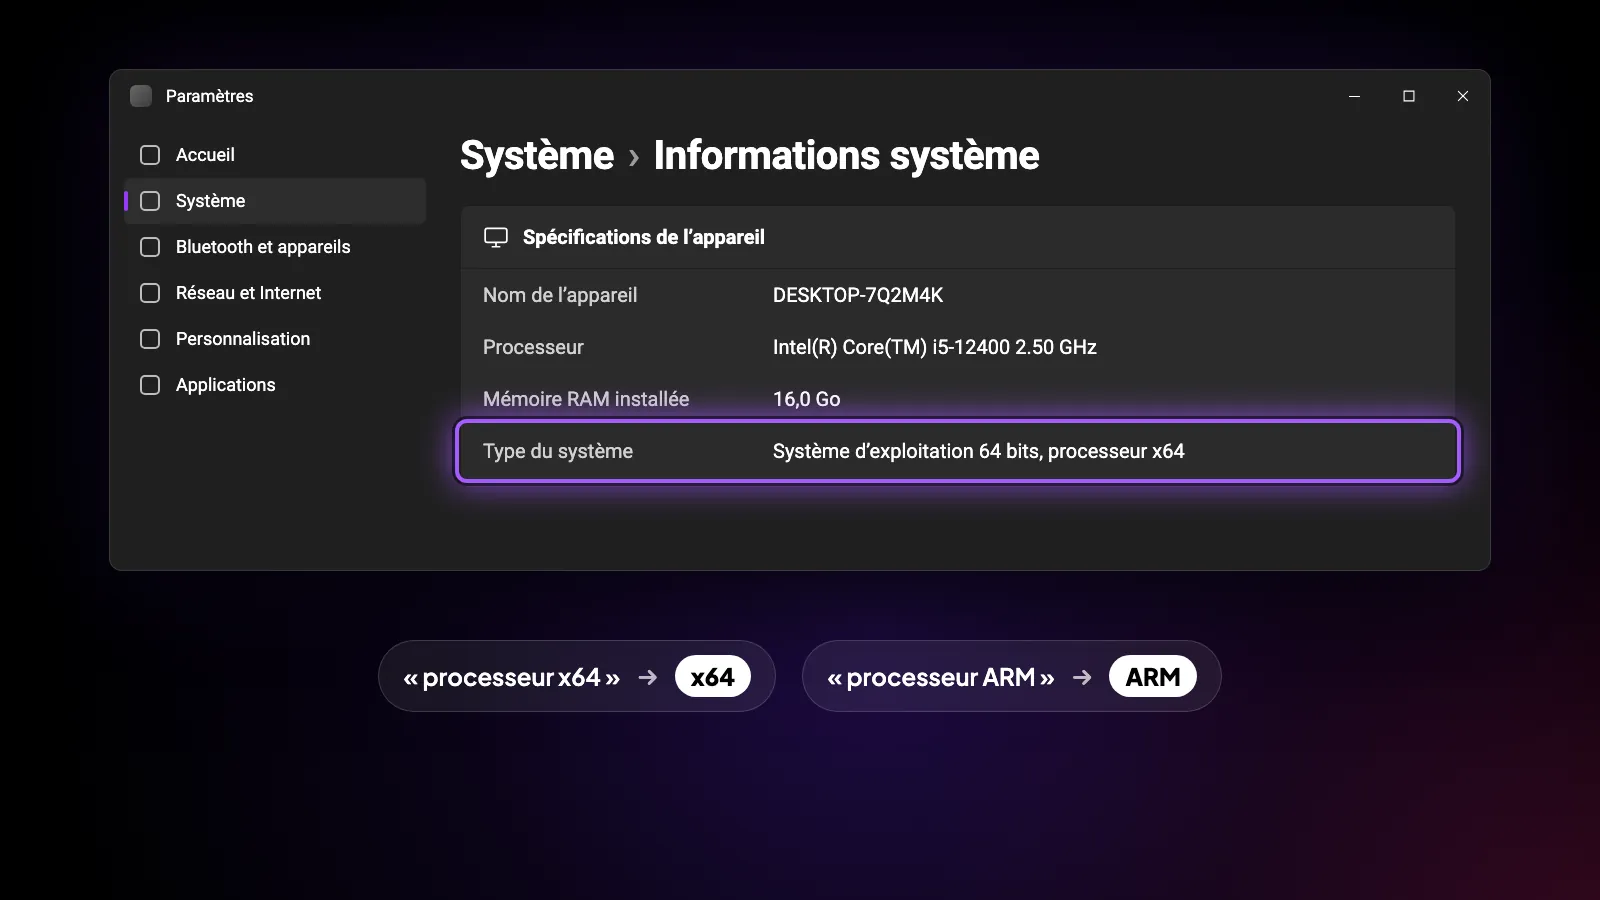This screenshot has height=900, width=1600.
Task: Select the Système d'exploitation 64 bits value
Action: 979,451
